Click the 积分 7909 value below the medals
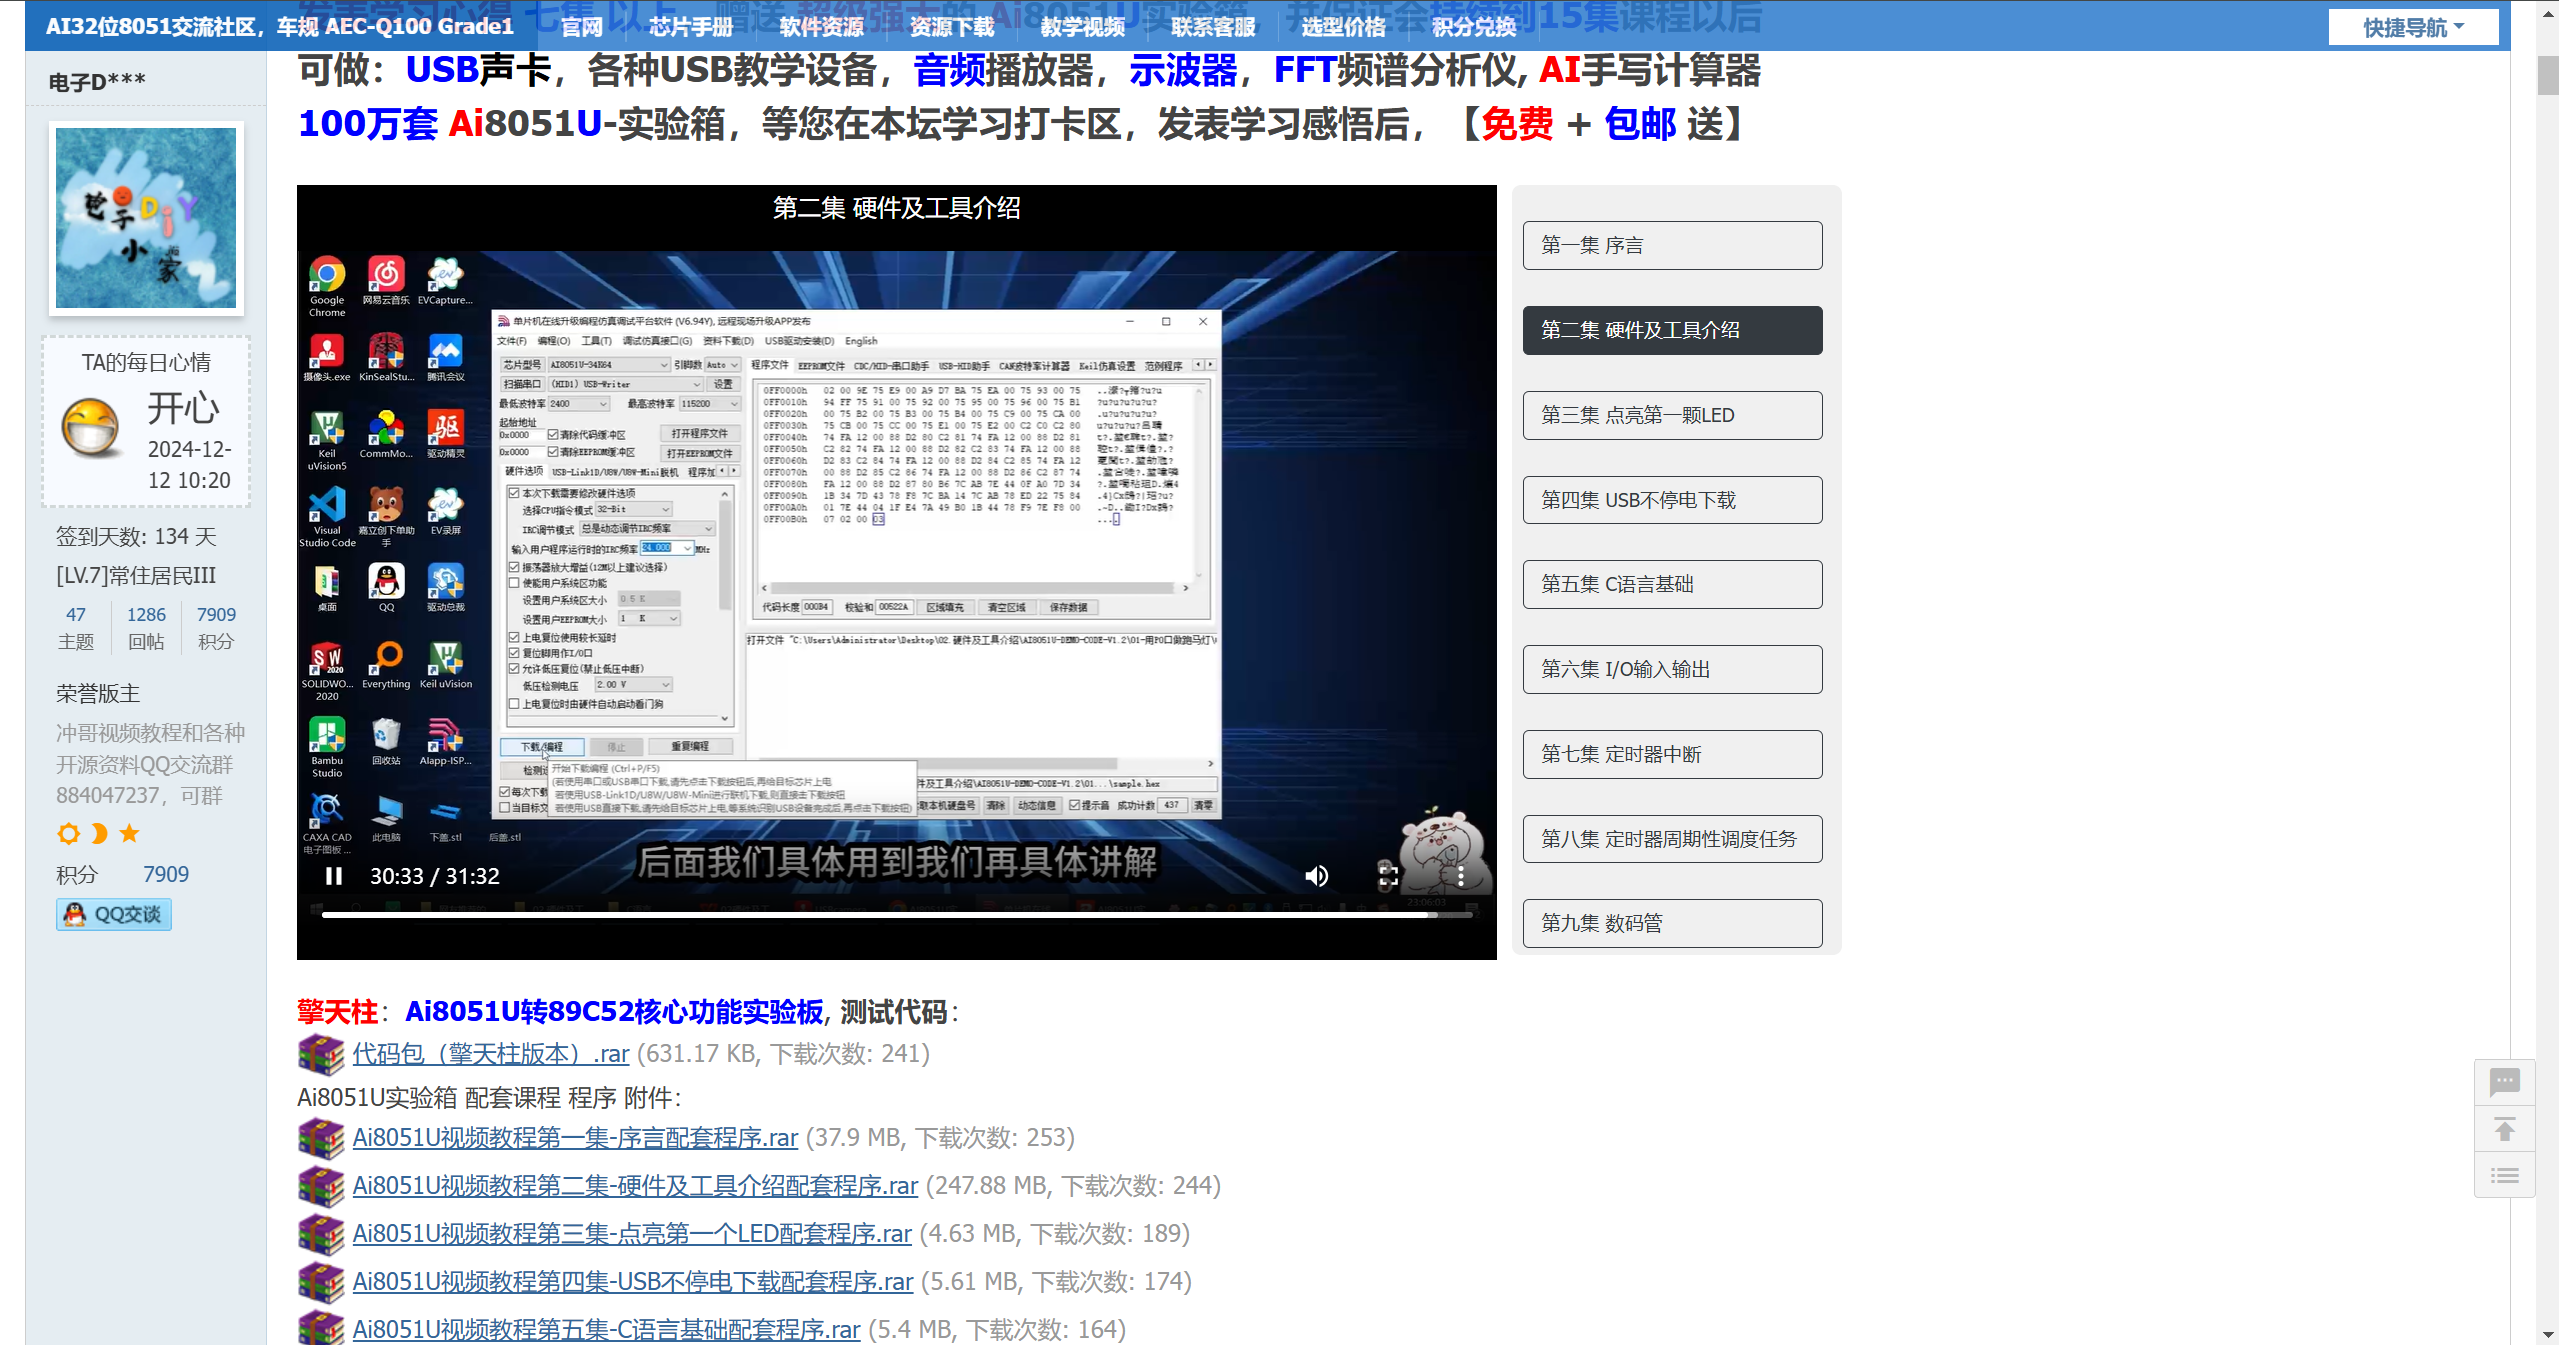The image size is (2559, 1345). tap(166, 875)
